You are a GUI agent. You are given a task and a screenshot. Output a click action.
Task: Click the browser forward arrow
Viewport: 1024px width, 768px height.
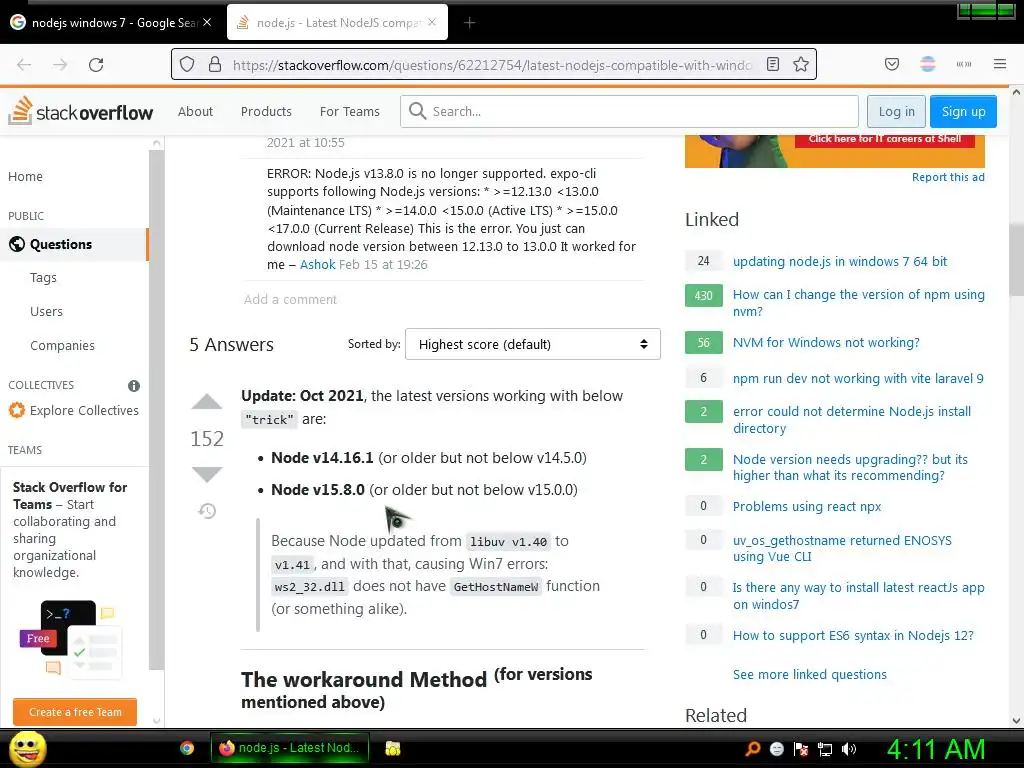[x=60, y=65]
